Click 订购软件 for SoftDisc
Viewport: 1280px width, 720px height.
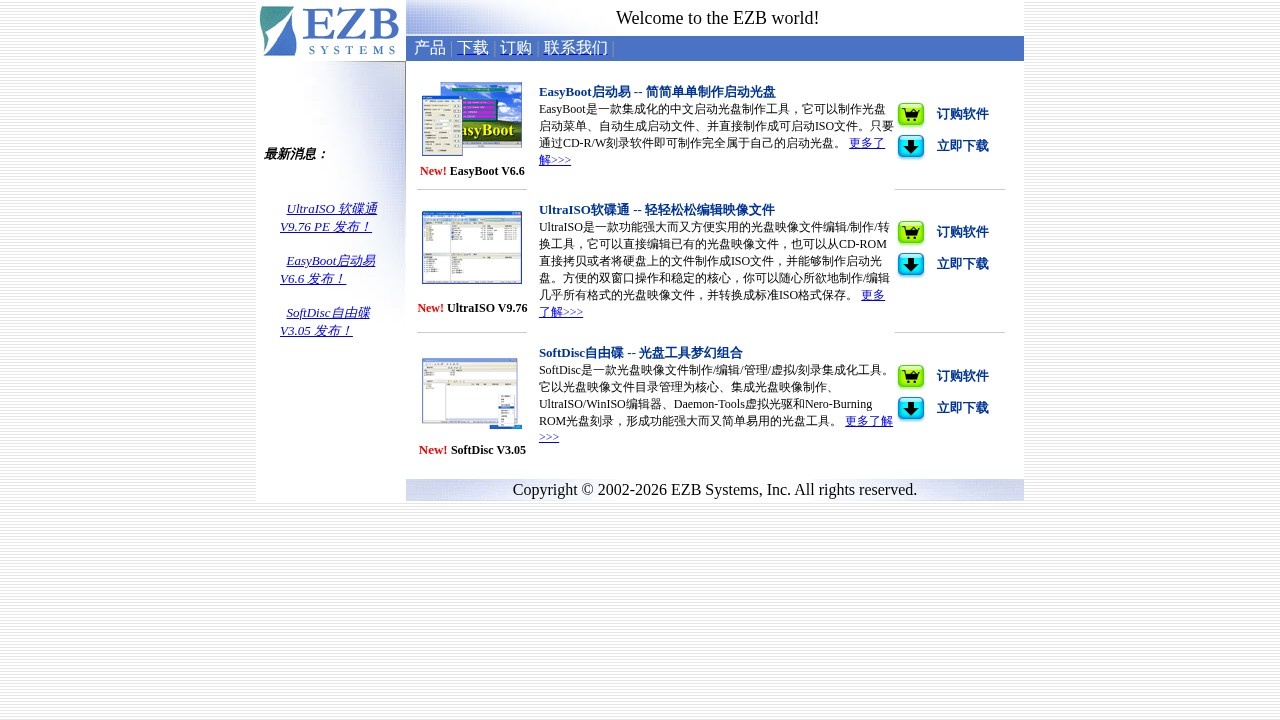(x=963, y=377)
